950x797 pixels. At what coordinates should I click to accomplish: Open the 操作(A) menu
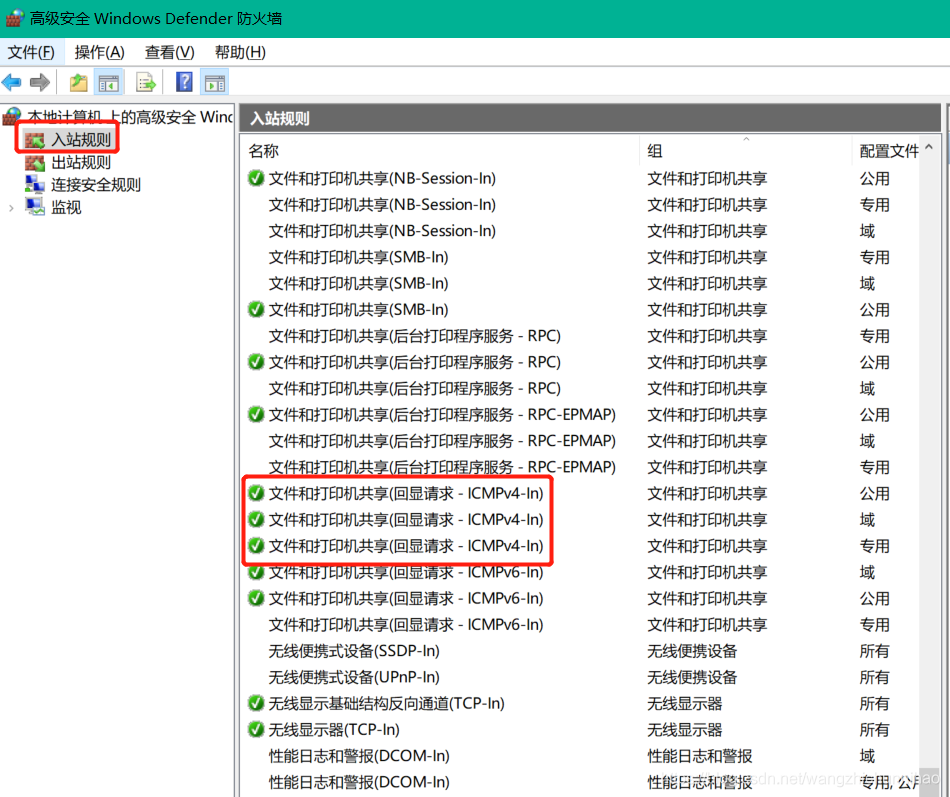tap(99, 53)
